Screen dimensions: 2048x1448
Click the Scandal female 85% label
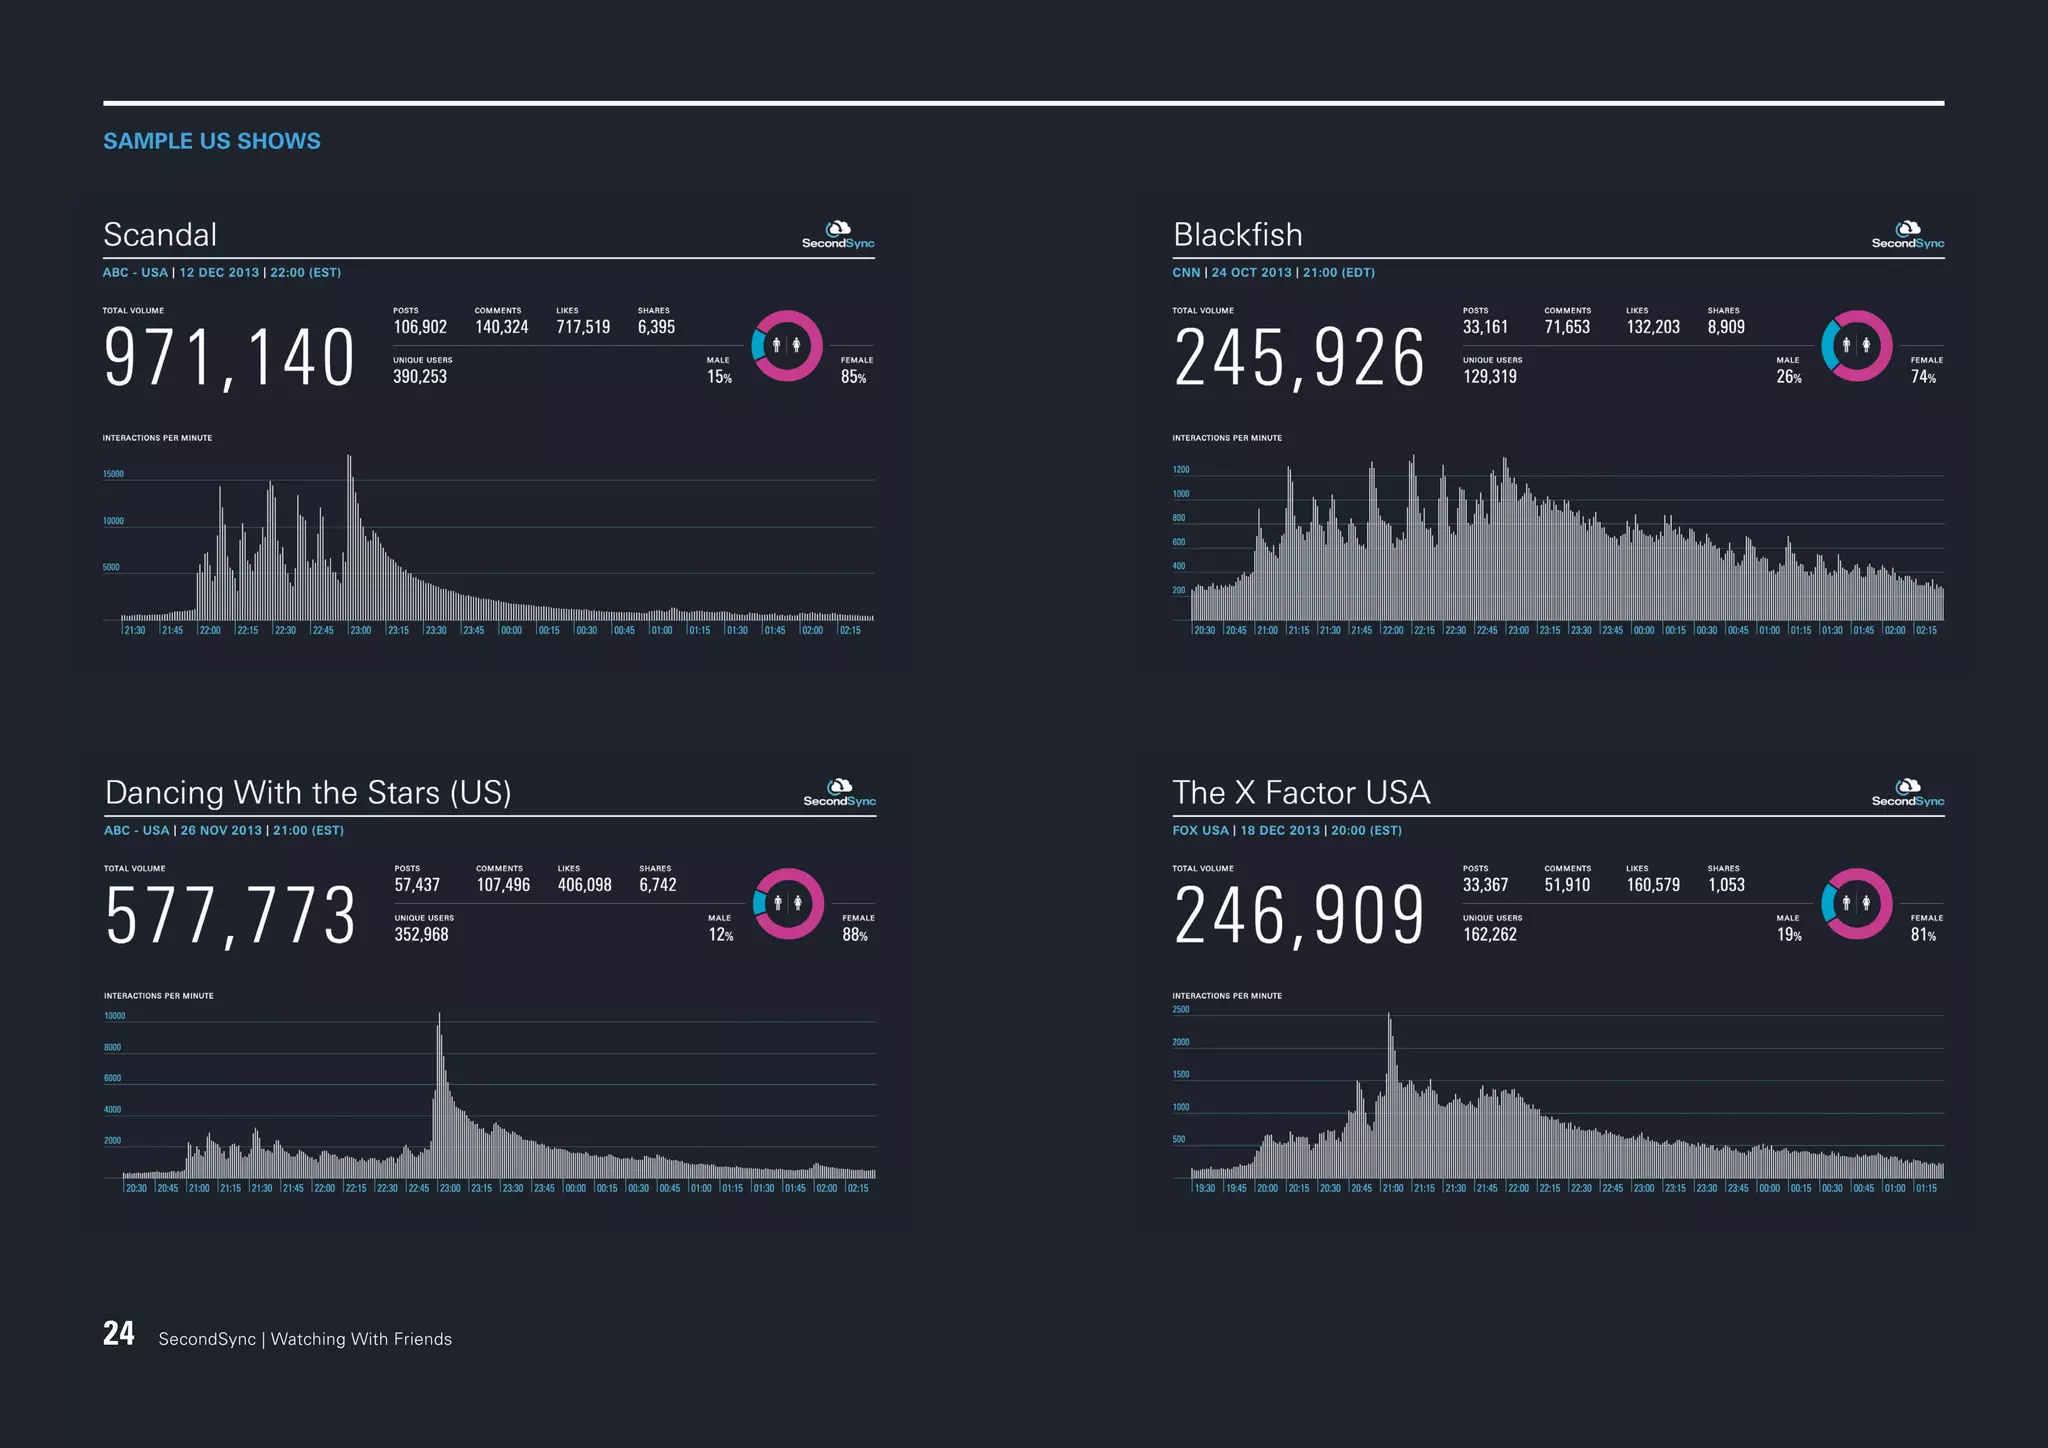click(853, 377)
